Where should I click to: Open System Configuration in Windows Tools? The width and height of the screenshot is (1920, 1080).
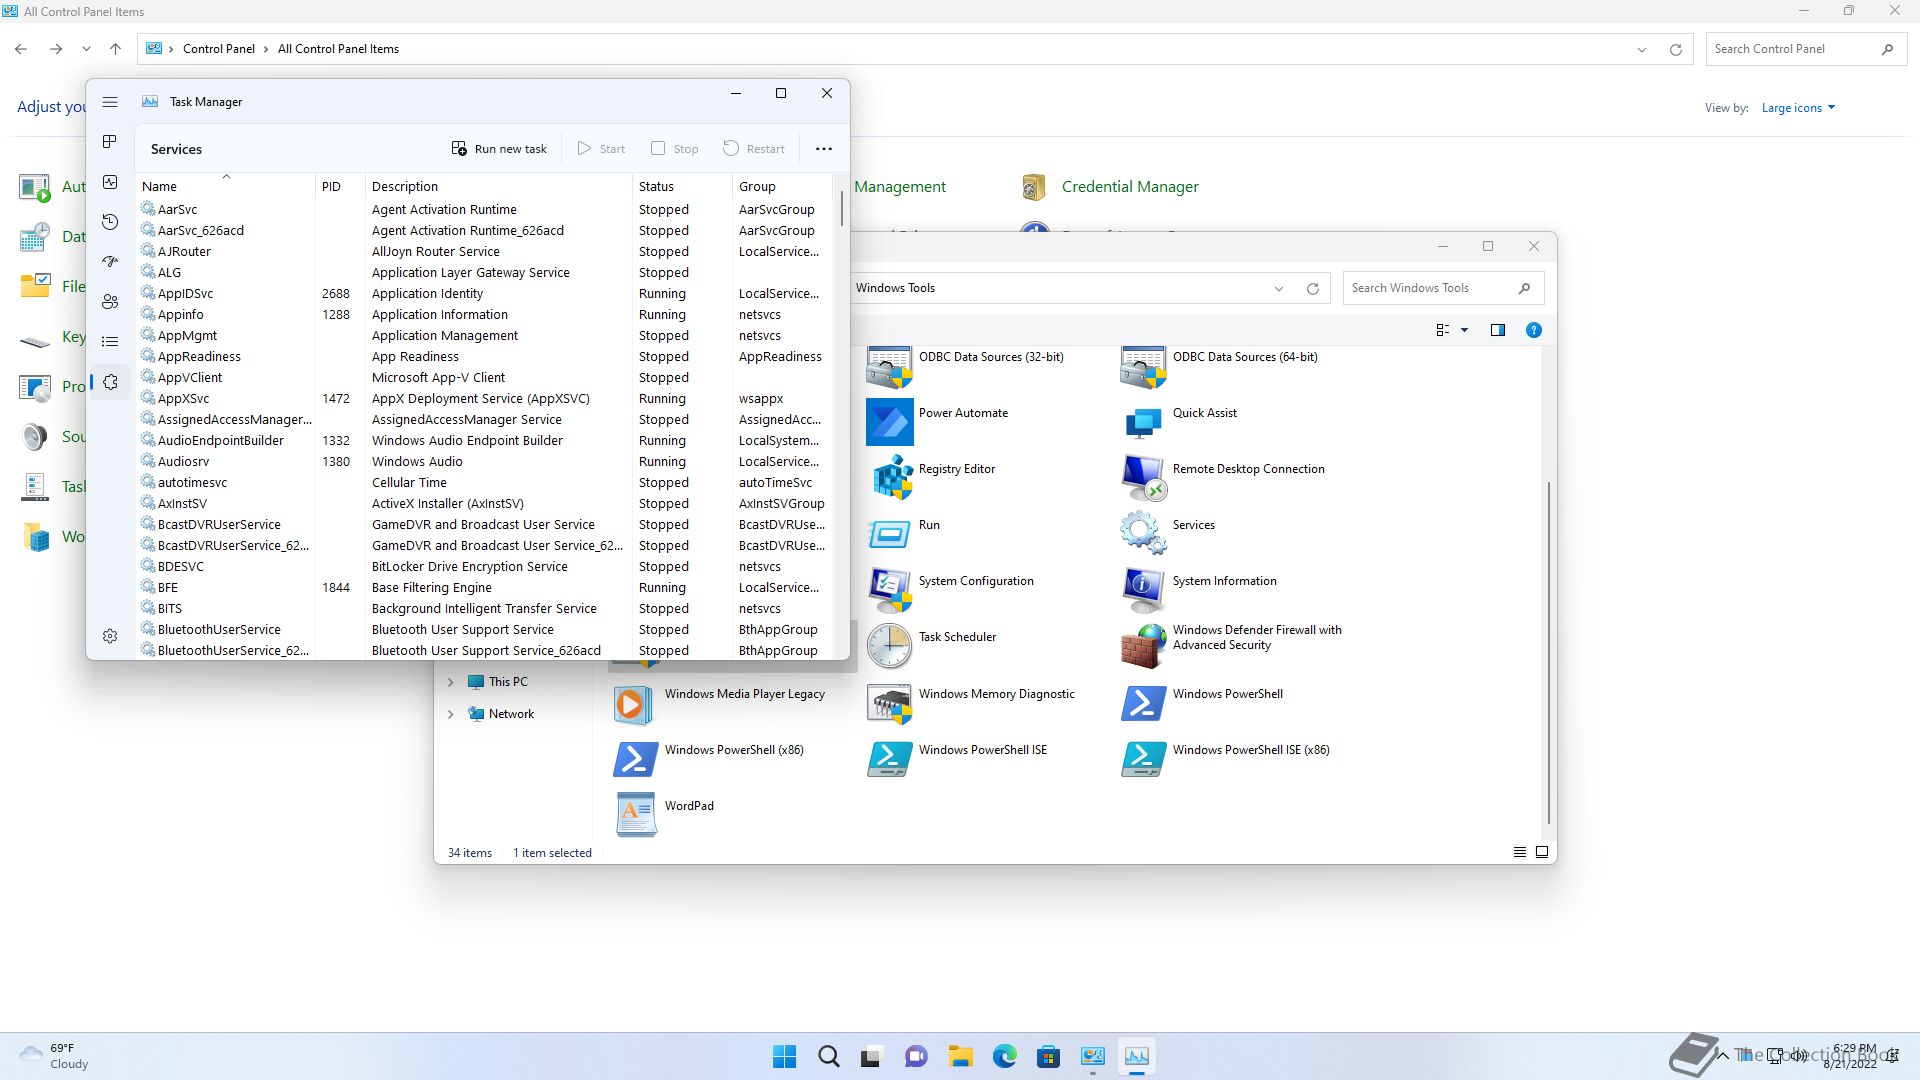pyautogui.click(x=951, y=590)
